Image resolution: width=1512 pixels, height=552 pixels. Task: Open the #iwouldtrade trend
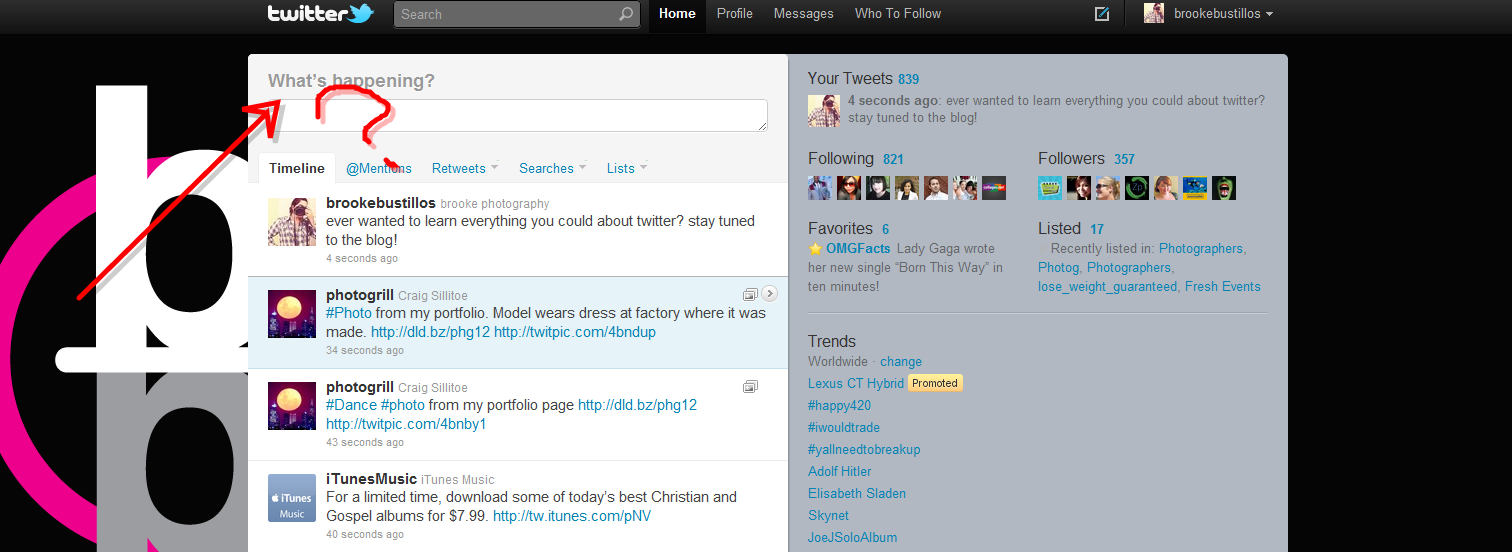[844, 427]
